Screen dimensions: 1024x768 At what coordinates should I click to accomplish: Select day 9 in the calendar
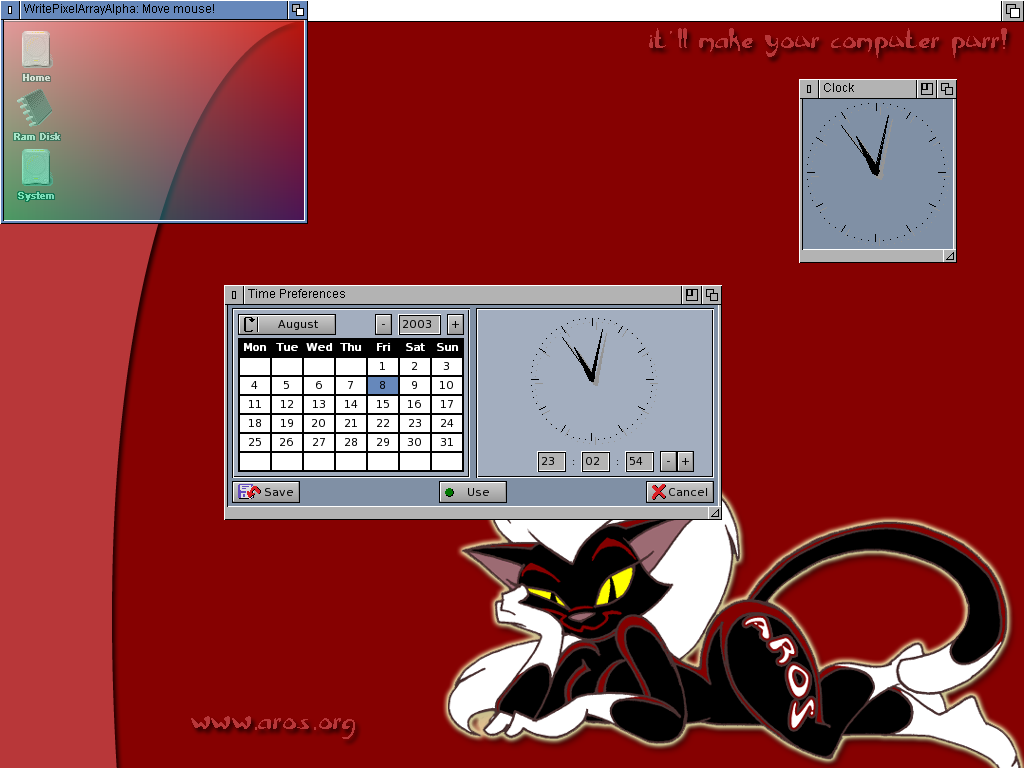click(415, 385)
